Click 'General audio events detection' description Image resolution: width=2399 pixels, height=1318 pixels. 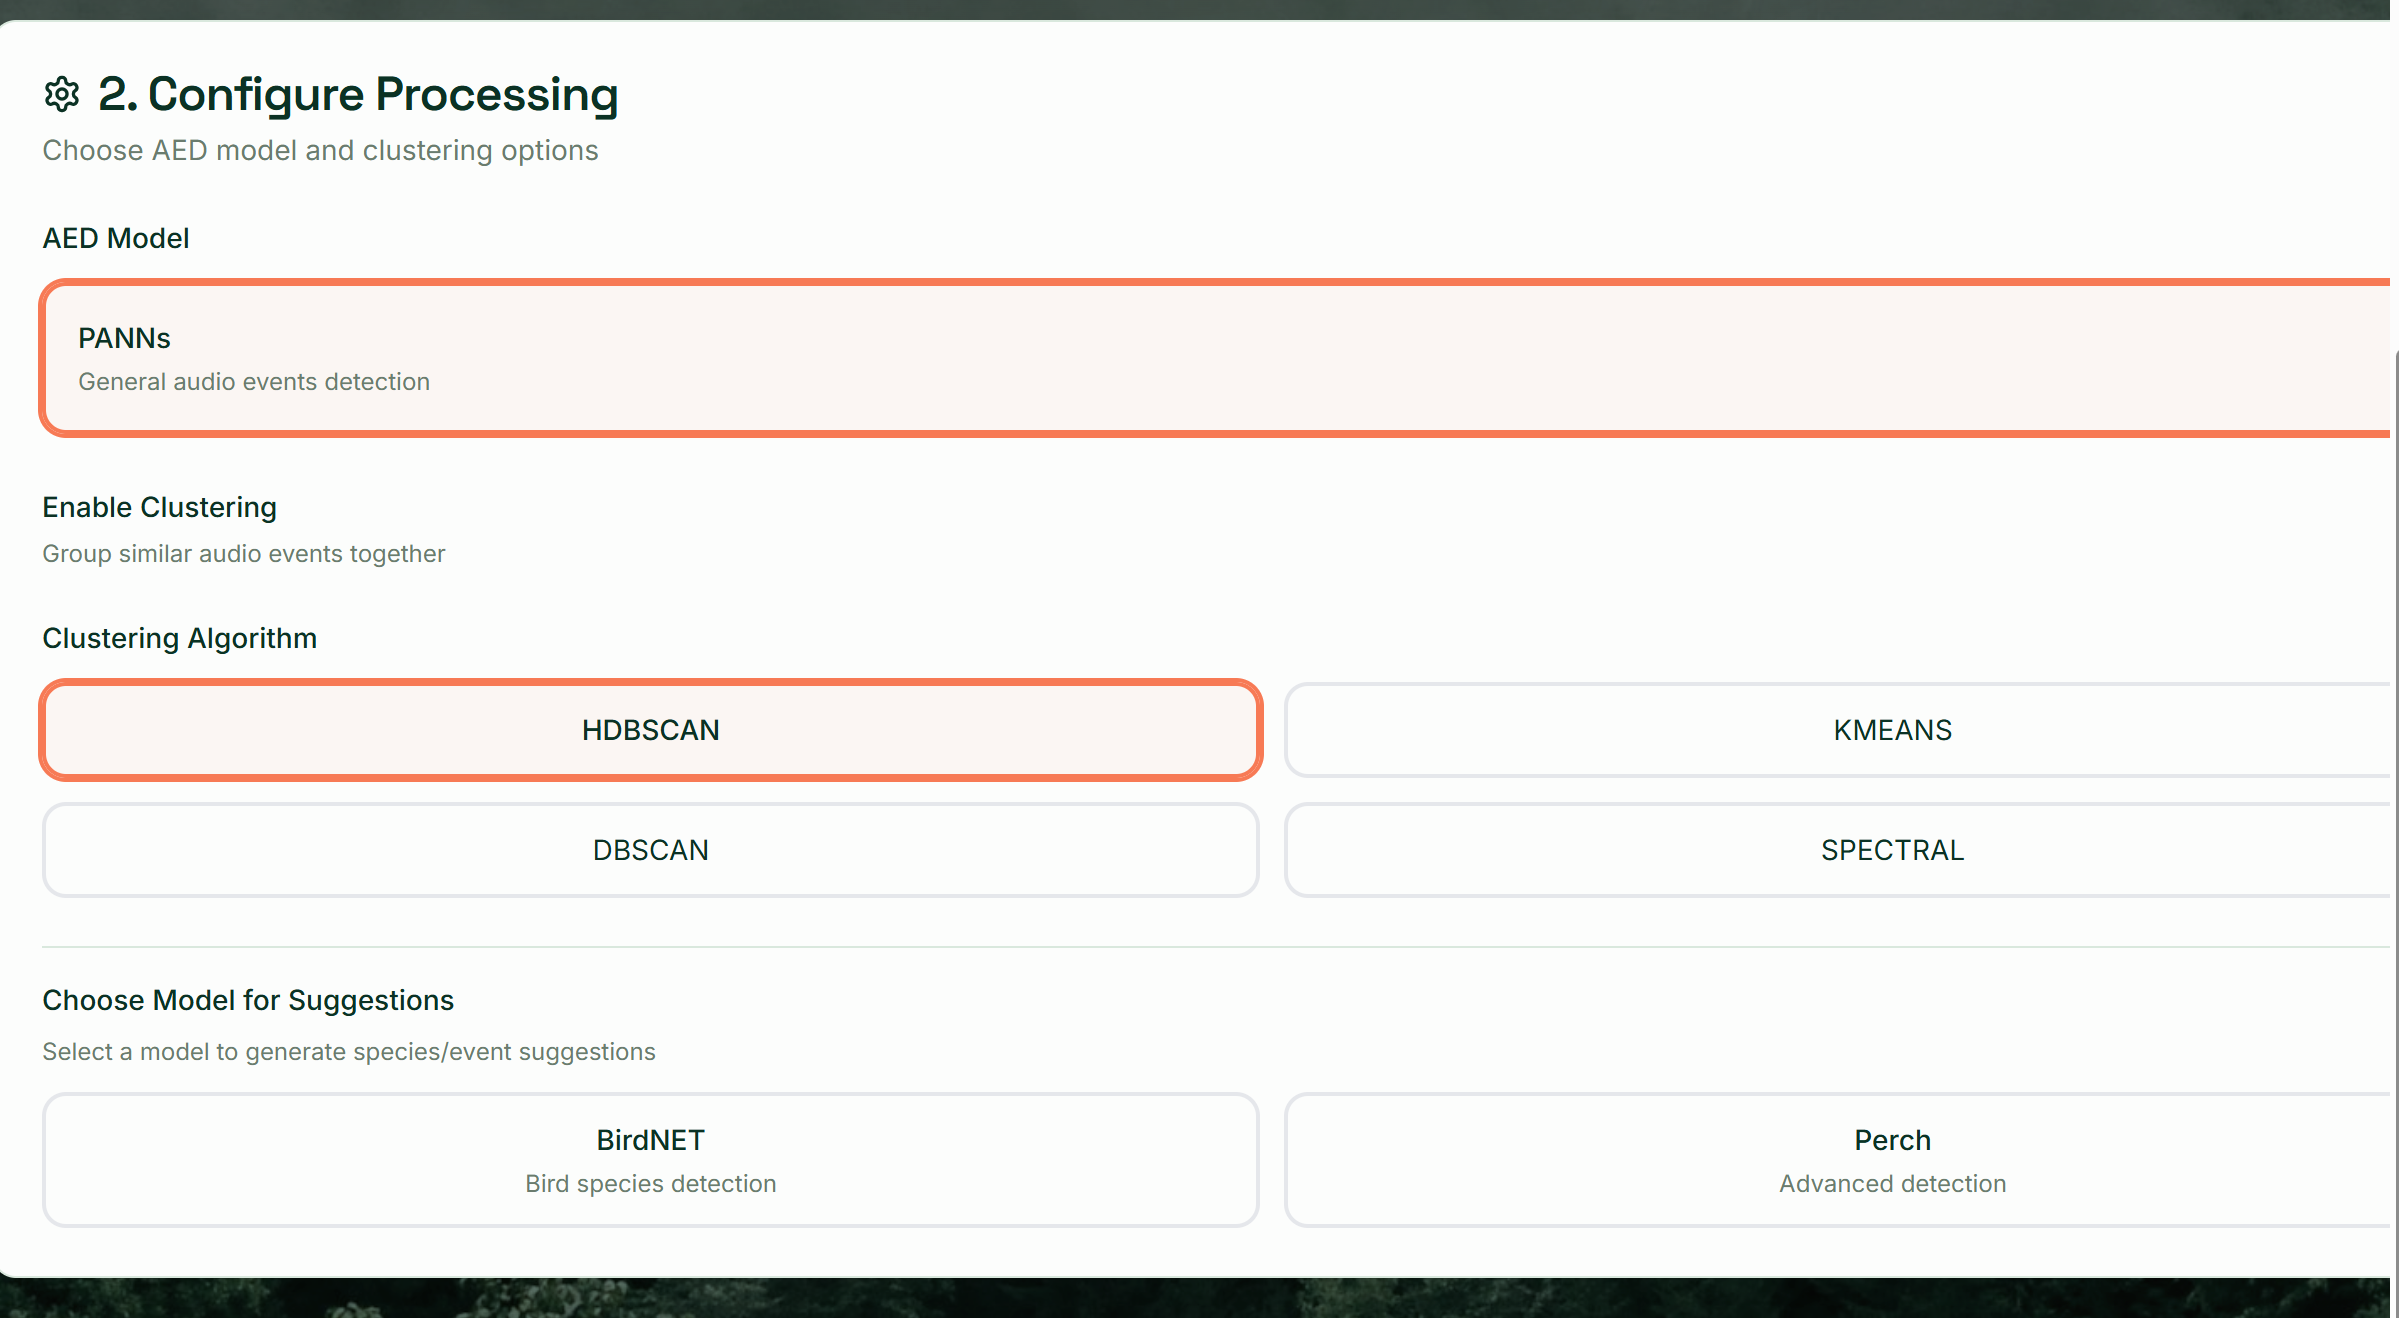tap(253, 382)
